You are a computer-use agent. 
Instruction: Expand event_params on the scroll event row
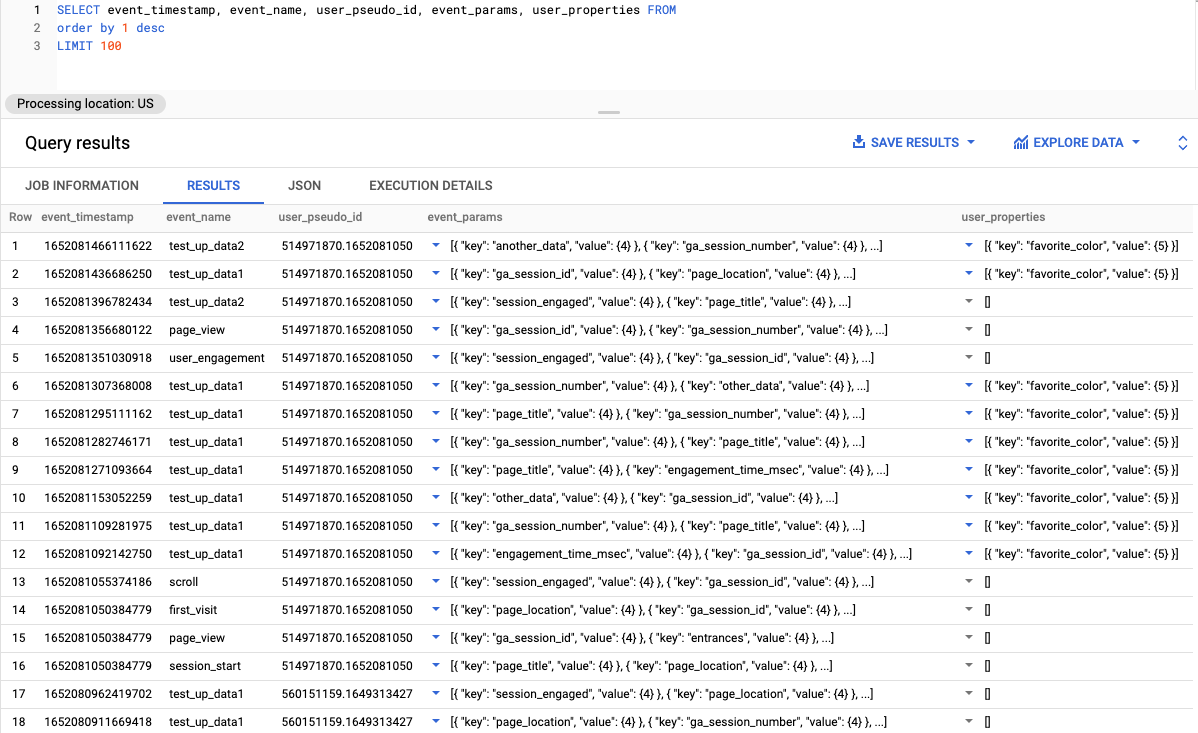tap(434, 581)
